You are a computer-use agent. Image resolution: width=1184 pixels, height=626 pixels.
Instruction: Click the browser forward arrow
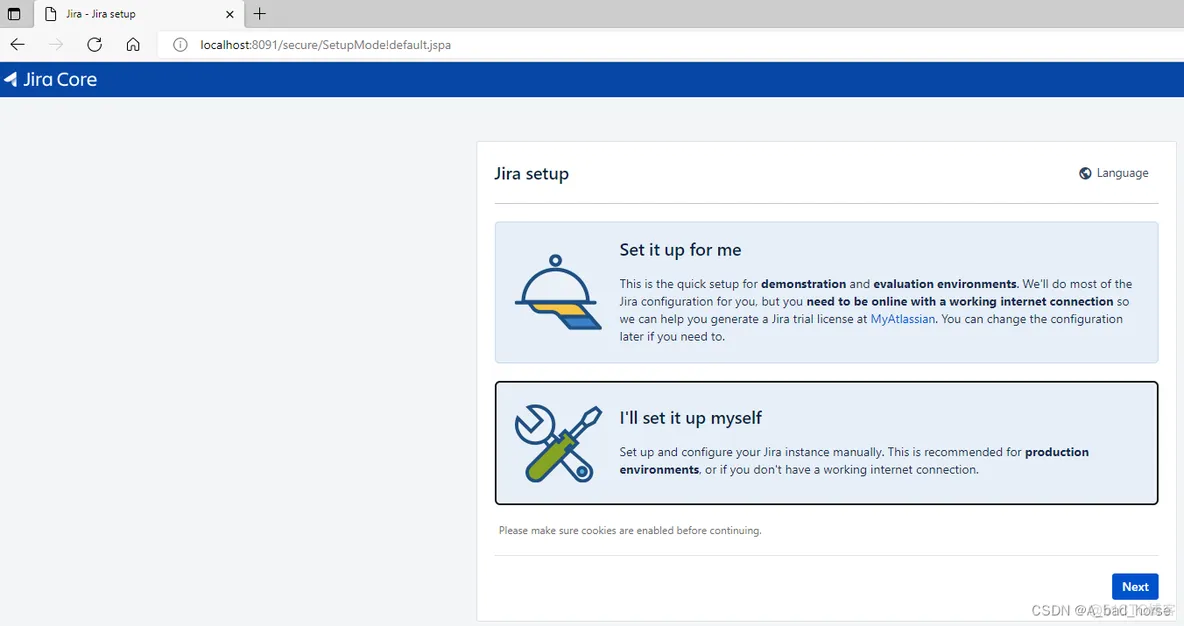[x=56, y=45]
